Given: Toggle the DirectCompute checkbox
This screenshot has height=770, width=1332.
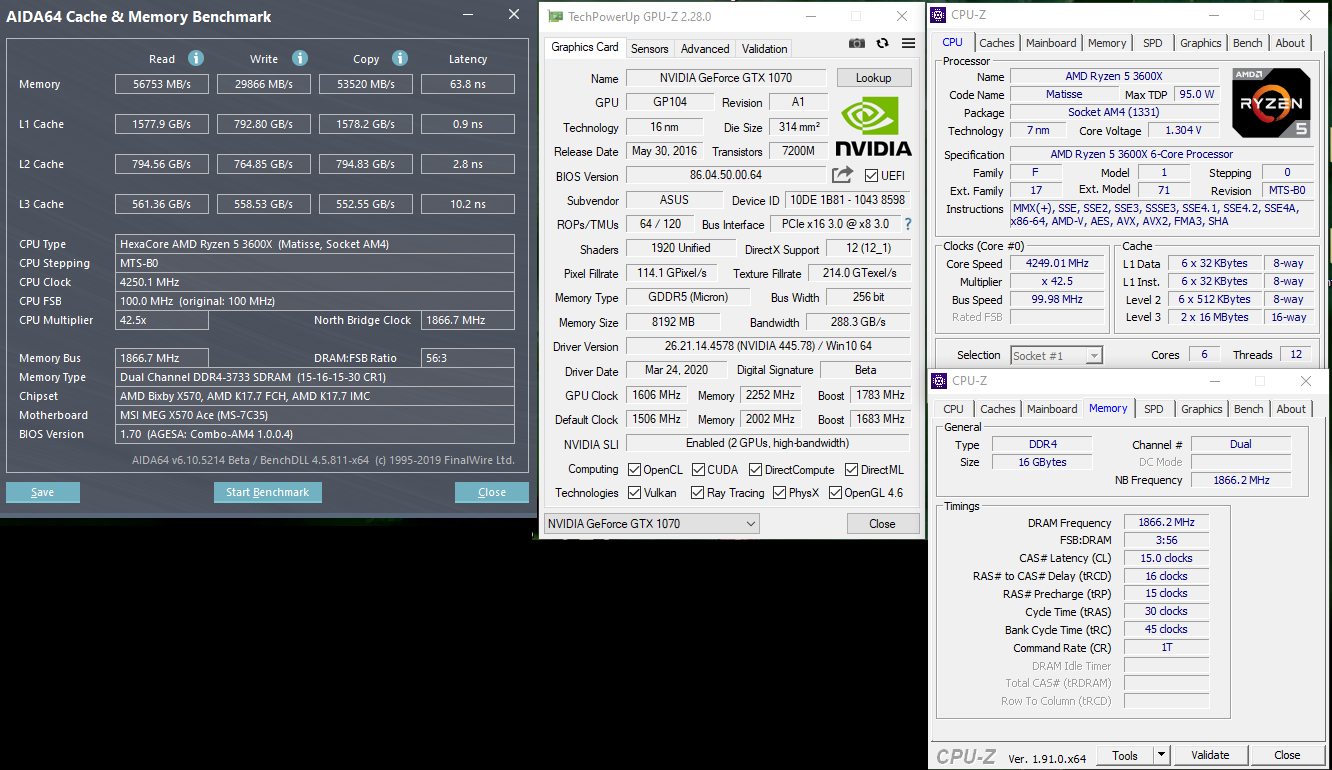Looking at the screenshot, I should point(756,469).
